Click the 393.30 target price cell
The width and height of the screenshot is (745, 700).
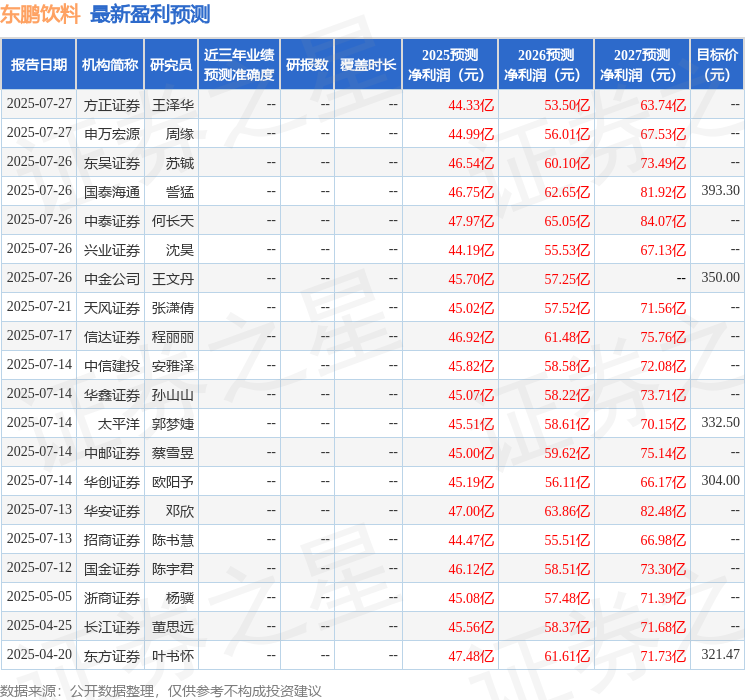(720, 191)
